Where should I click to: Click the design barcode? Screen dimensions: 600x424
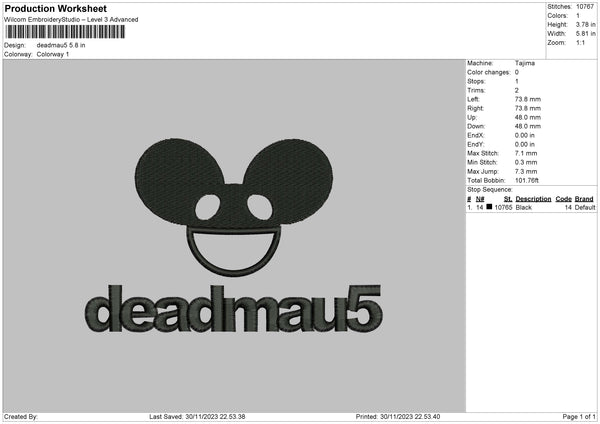point(65,32)
